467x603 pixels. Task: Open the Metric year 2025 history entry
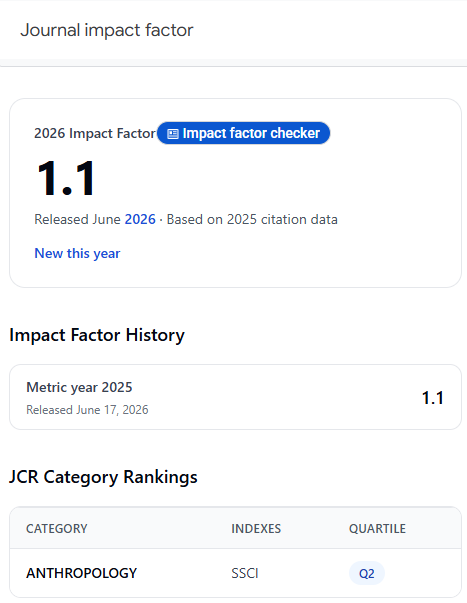pyautogui.click(x=235, y=397)
